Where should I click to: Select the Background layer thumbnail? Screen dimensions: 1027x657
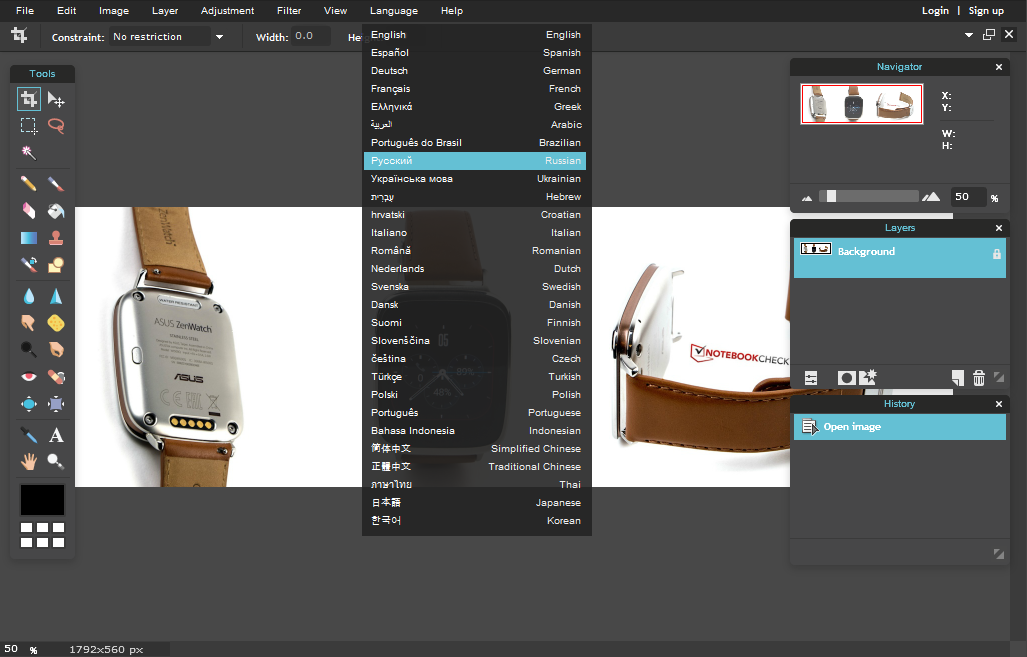pos(816,249)
